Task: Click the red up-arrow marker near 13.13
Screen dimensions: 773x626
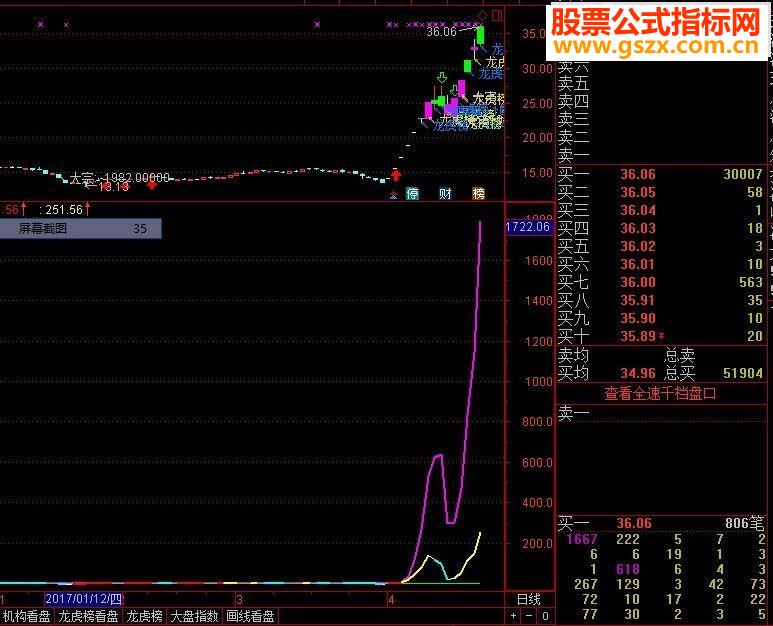Action: click(152, 184)
